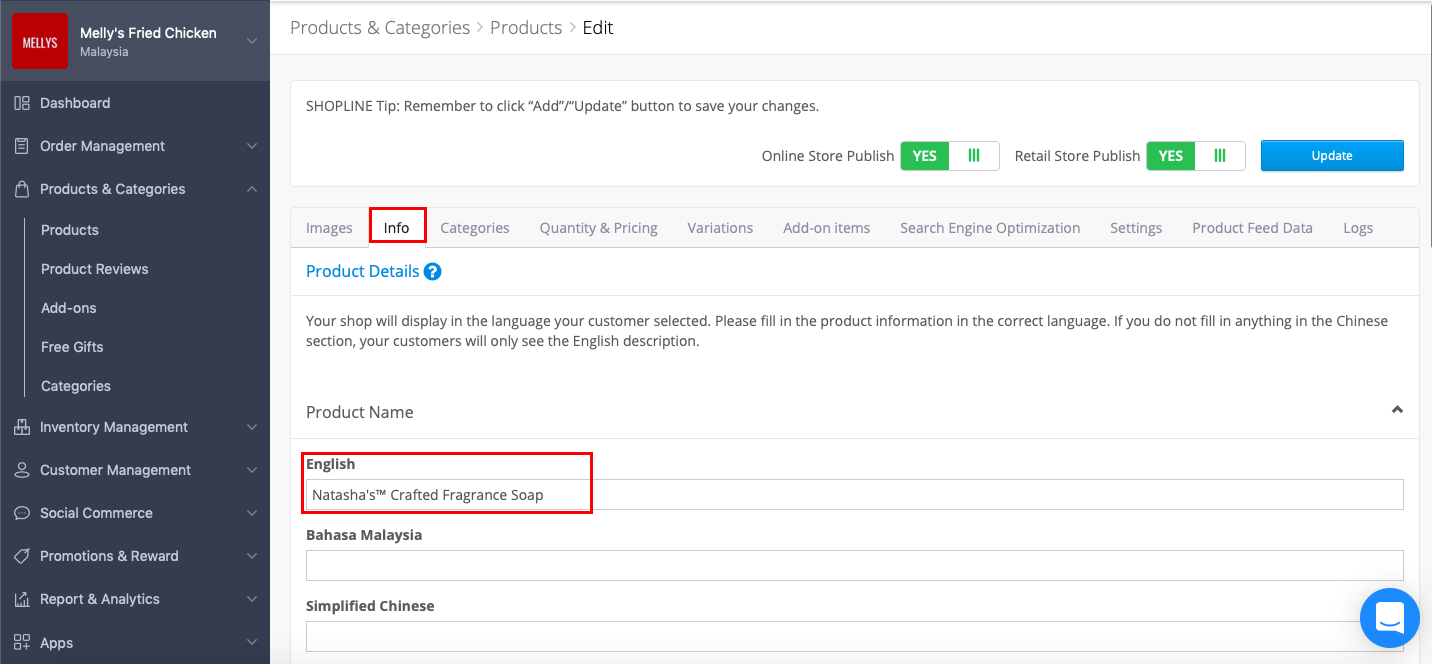Open the Apps section
Screen dimensions: 1432x664
[56, 642]
